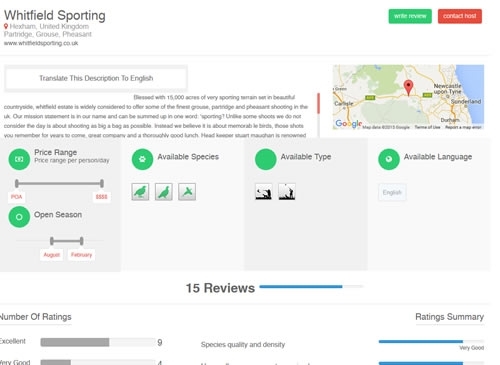The image size is (500, 365).
Task: Click the $$$$ price label
Action: 101,197
